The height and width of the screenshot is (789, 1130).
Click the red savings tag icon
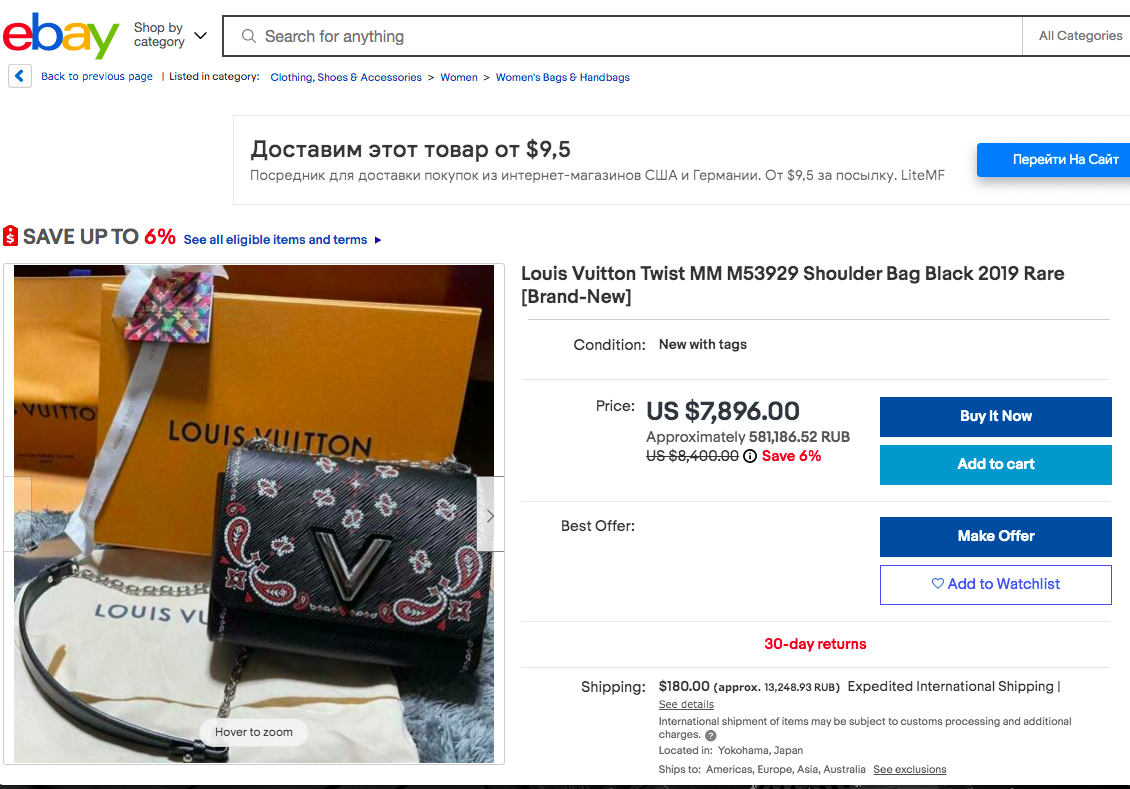11,237
